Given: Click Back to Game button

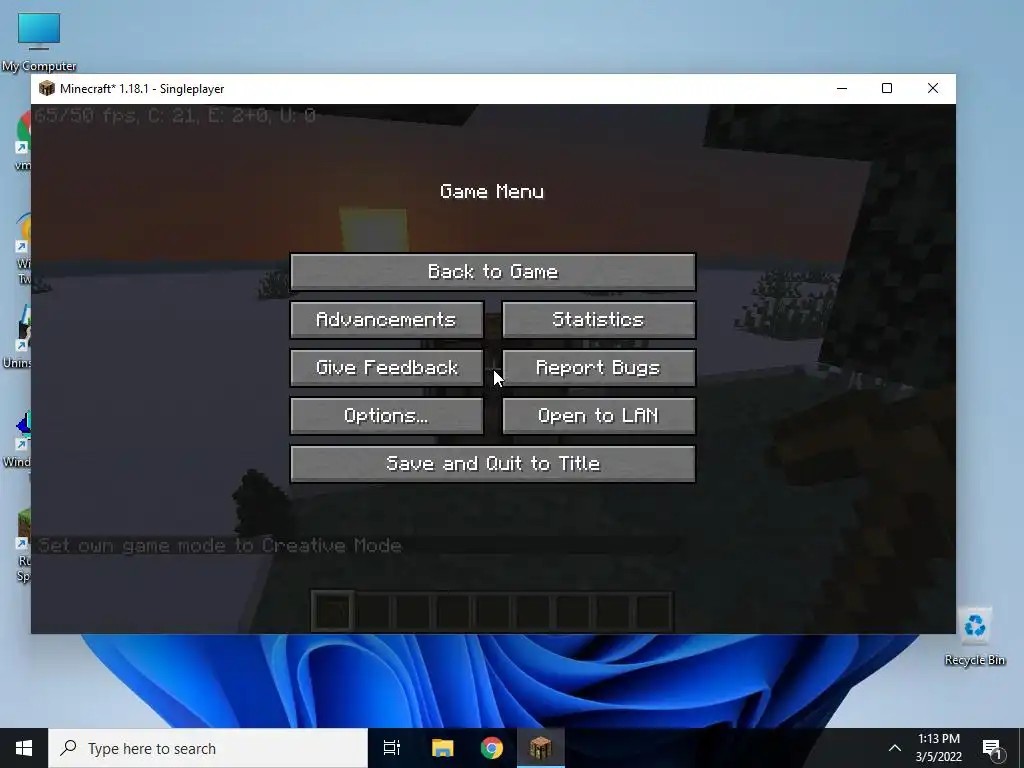Looking at the screenshot, I should click(x=493, y=272).
